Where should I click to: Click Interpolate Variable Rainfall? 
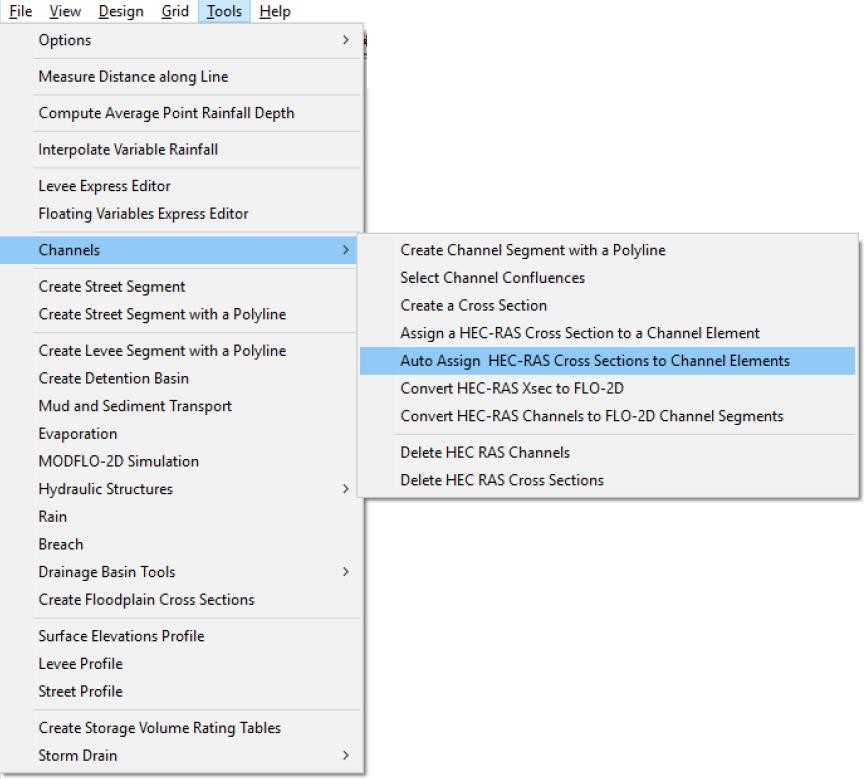pyautogui.click(x=128, y=149)
